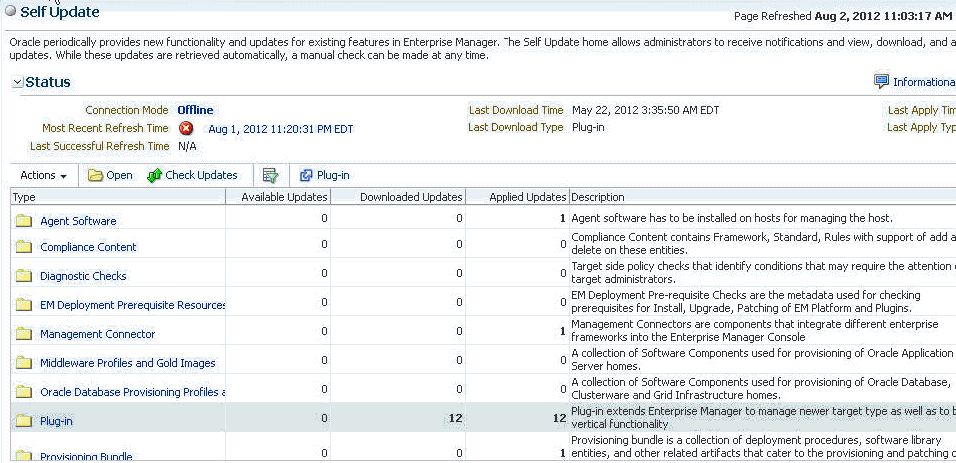Click the May 22, 2012 download time
Image resolution: width=956 pixels, height=463 pixels.
tap(646, 110)
